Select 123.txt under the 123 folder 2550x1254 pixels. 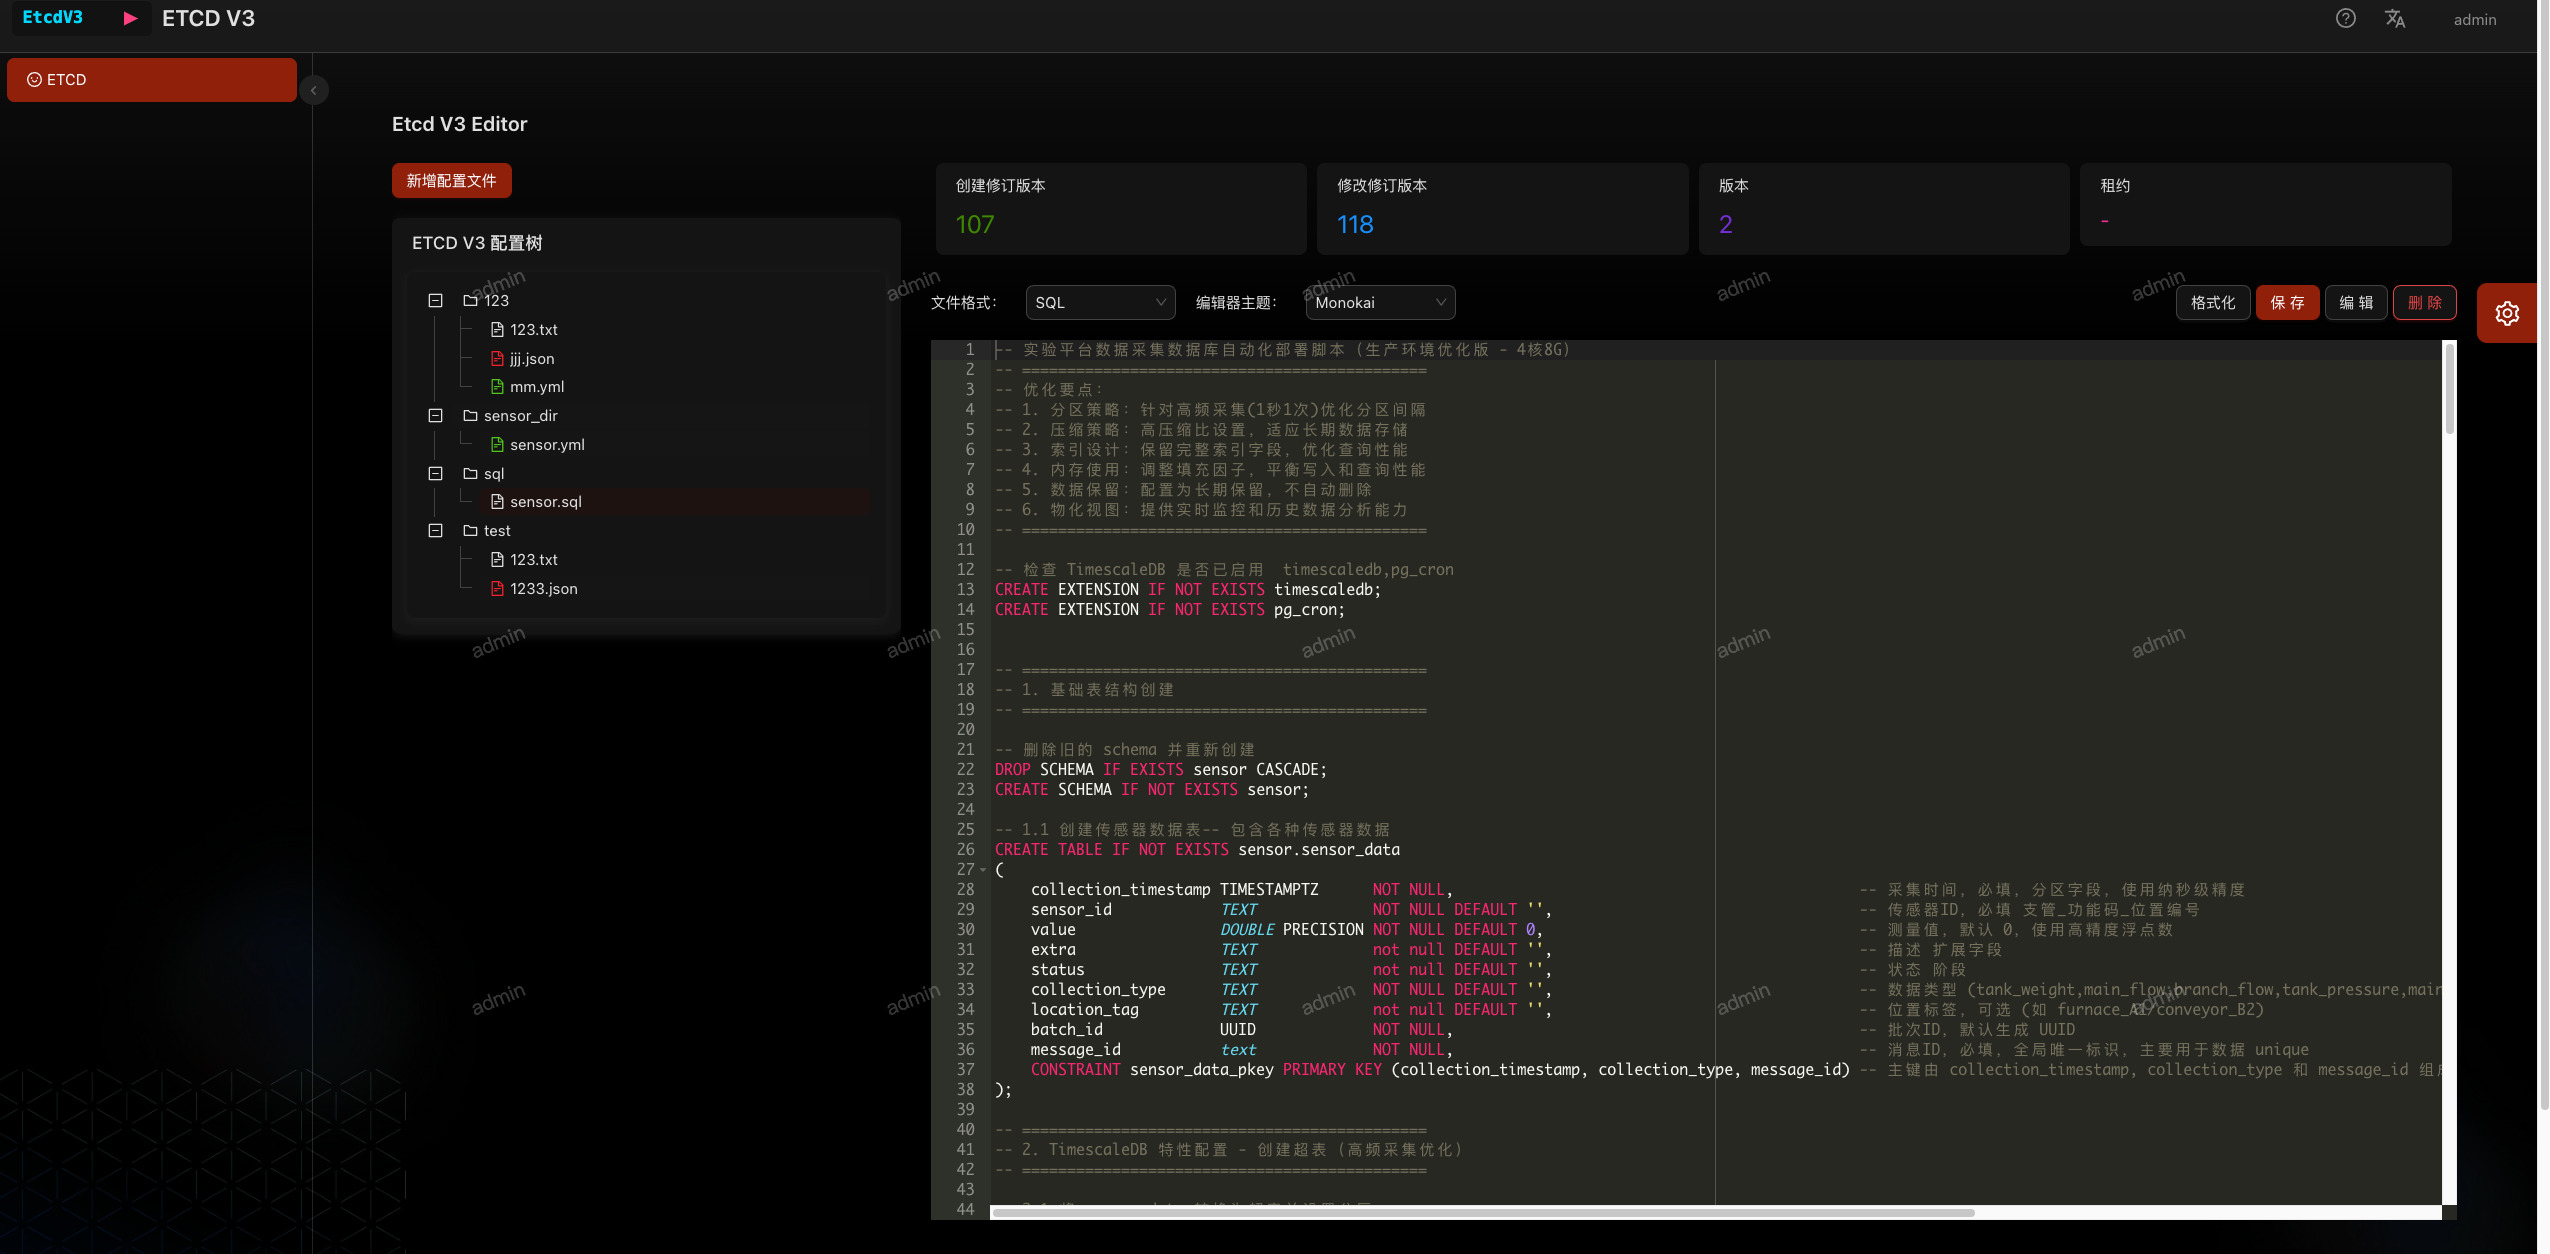(x=534, y=329)
